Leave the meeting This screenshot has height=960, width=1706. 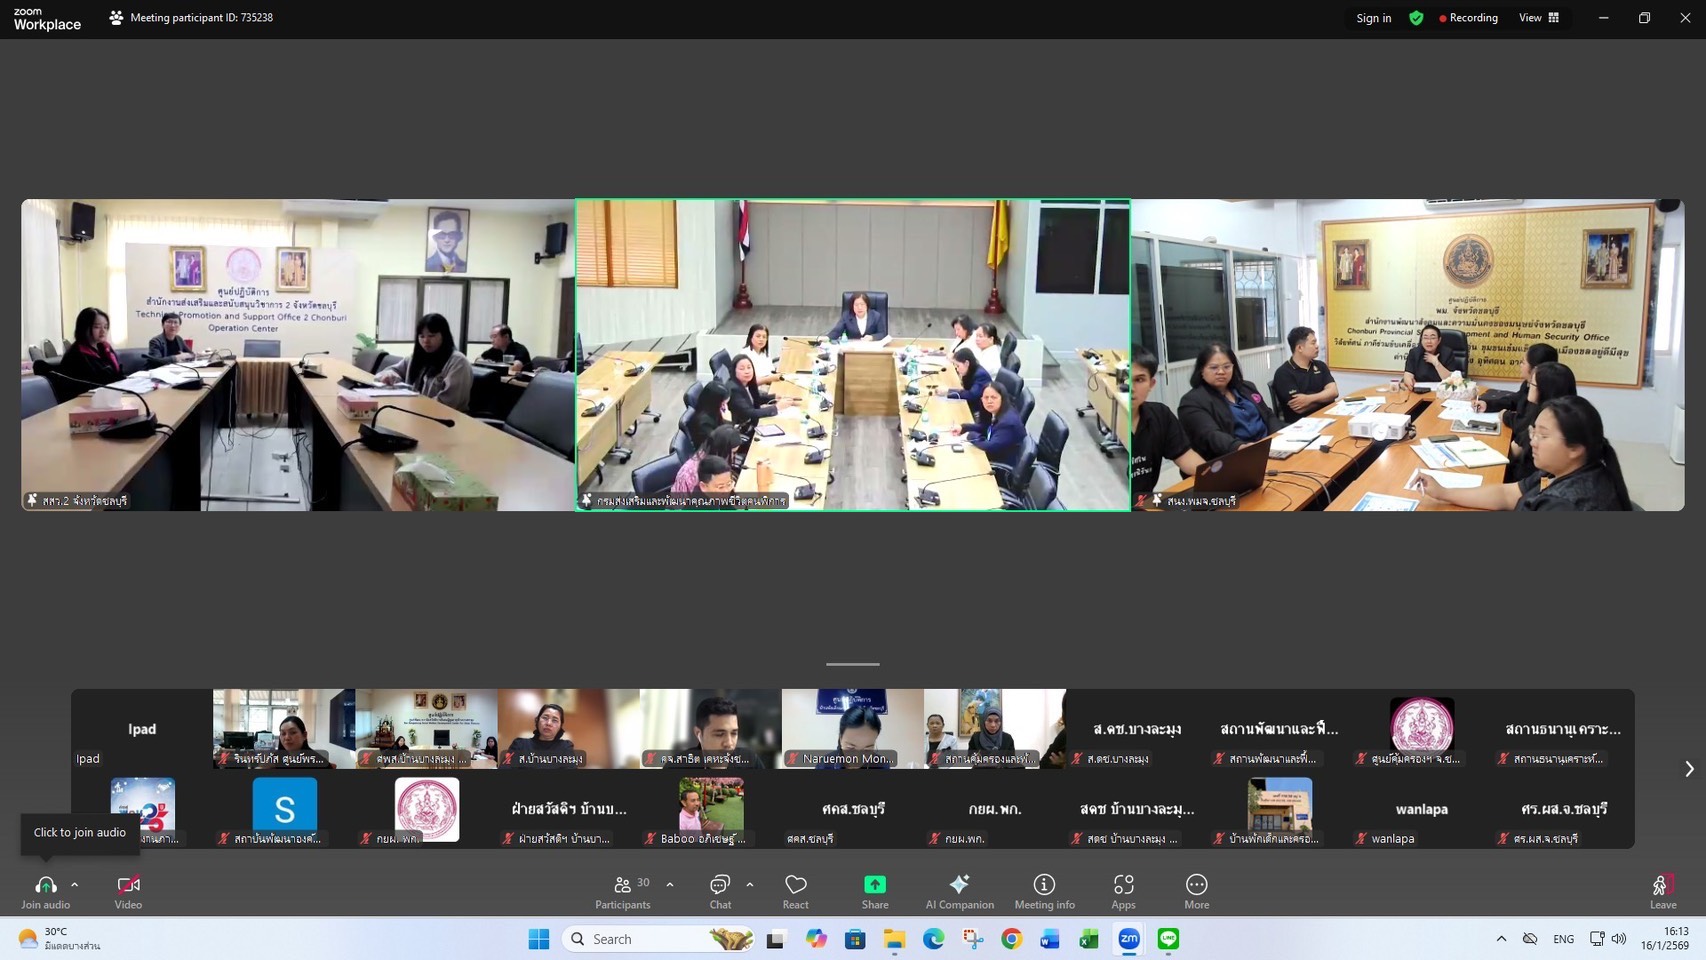(x=1663, y=891)
